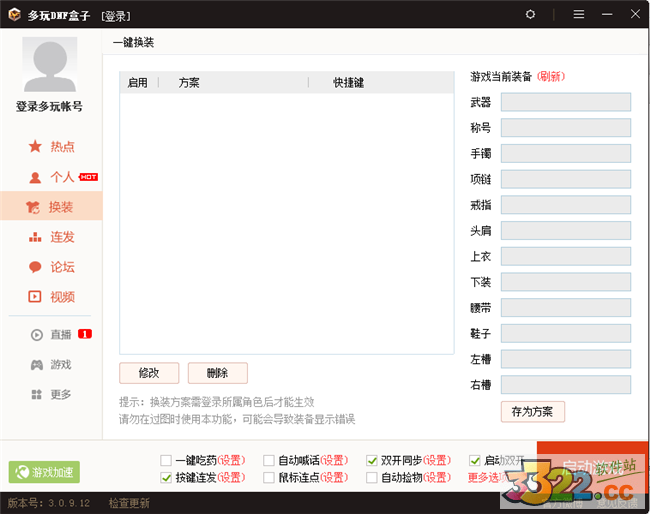This screenshot has height=514, width=650.
Task: Click the 右槽 equipment field
Action: 566,385
